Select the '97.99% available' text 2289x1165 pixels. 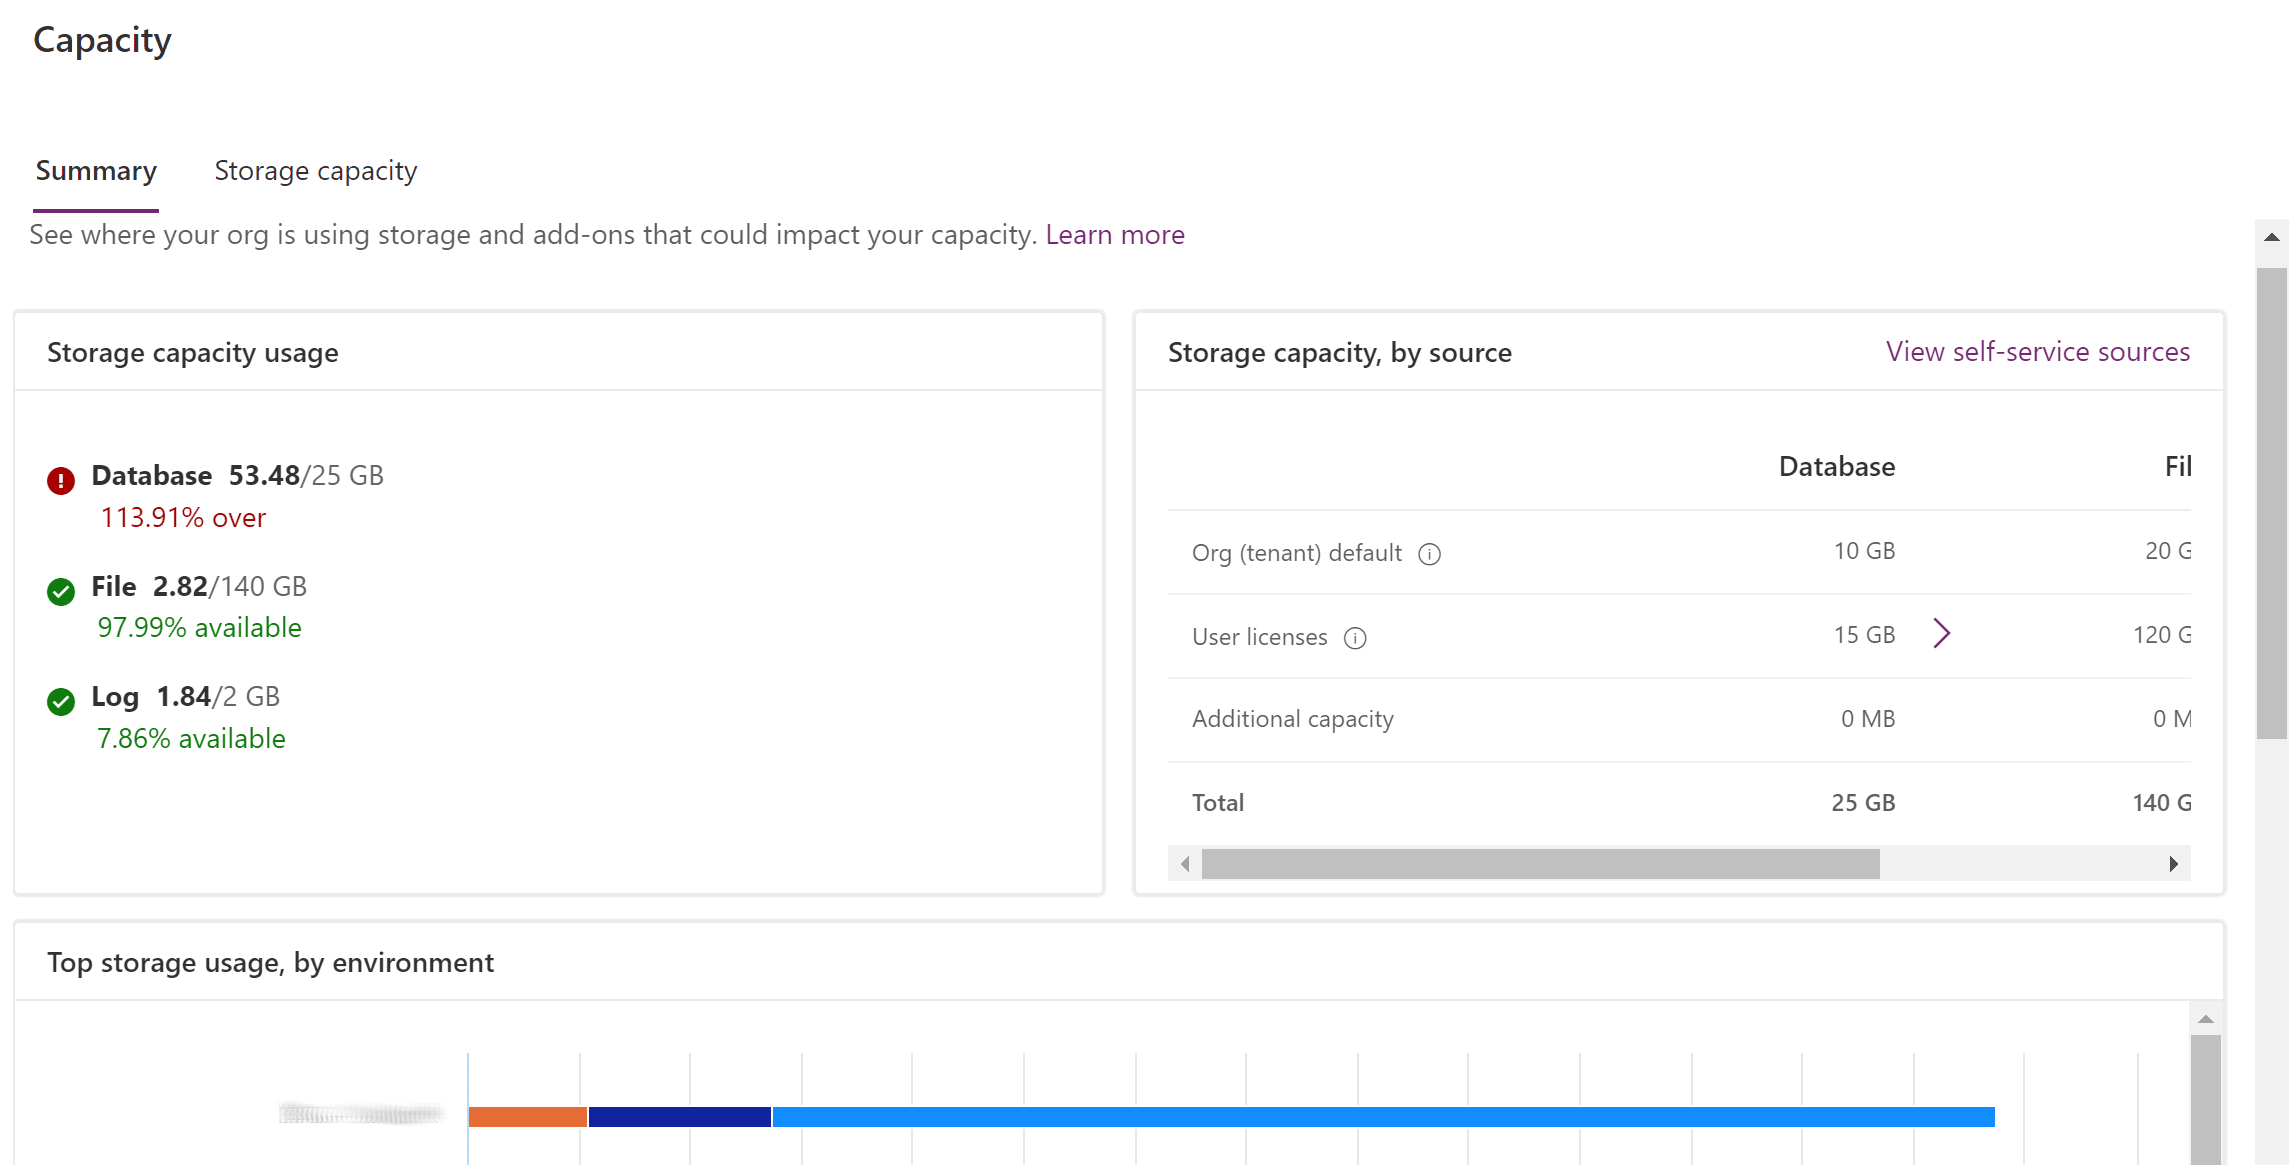coord(199,628)
